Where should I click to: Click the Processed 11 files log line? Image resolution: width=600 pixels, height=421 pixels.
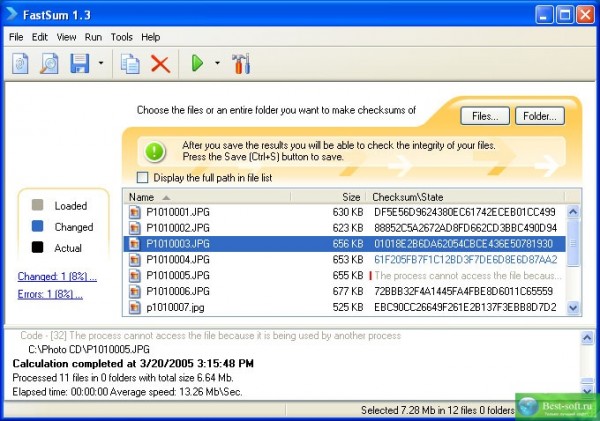[x=123, y=378]
